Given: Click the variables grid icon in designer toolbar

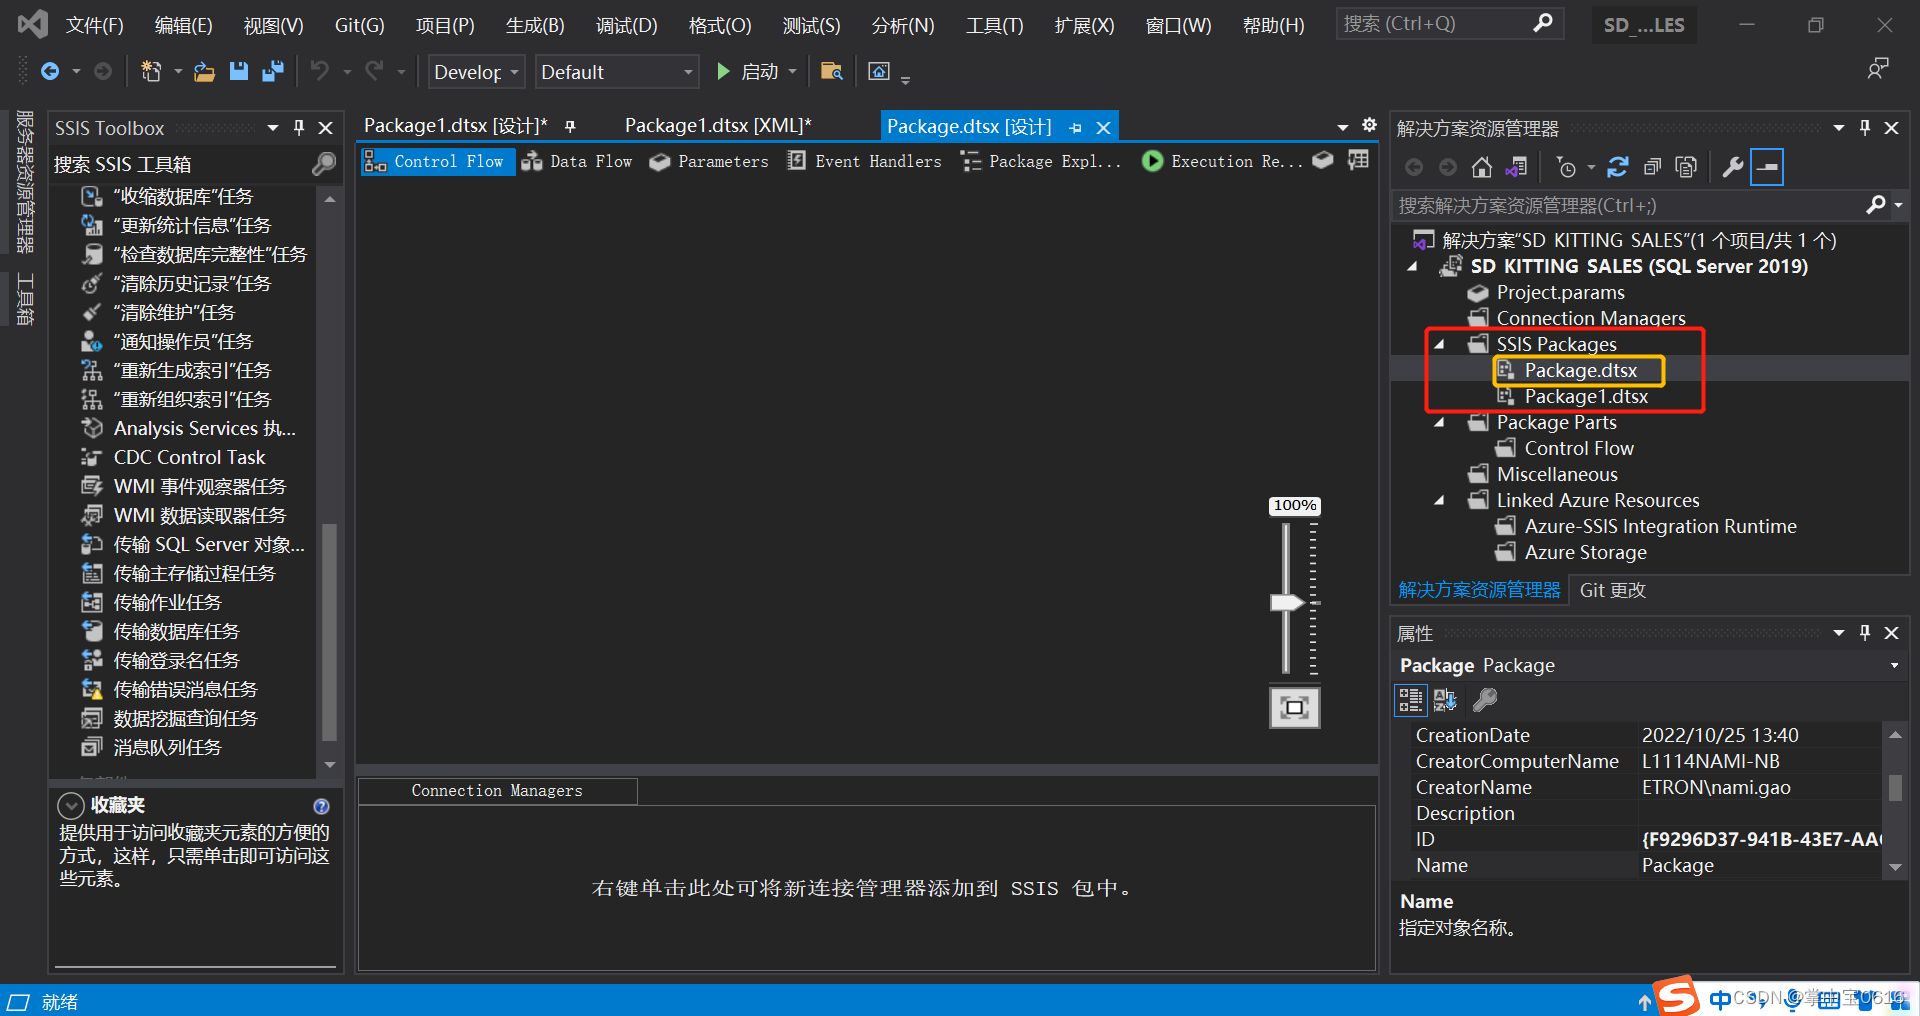Looking at the screenshot, I should tap(1358, 160).
